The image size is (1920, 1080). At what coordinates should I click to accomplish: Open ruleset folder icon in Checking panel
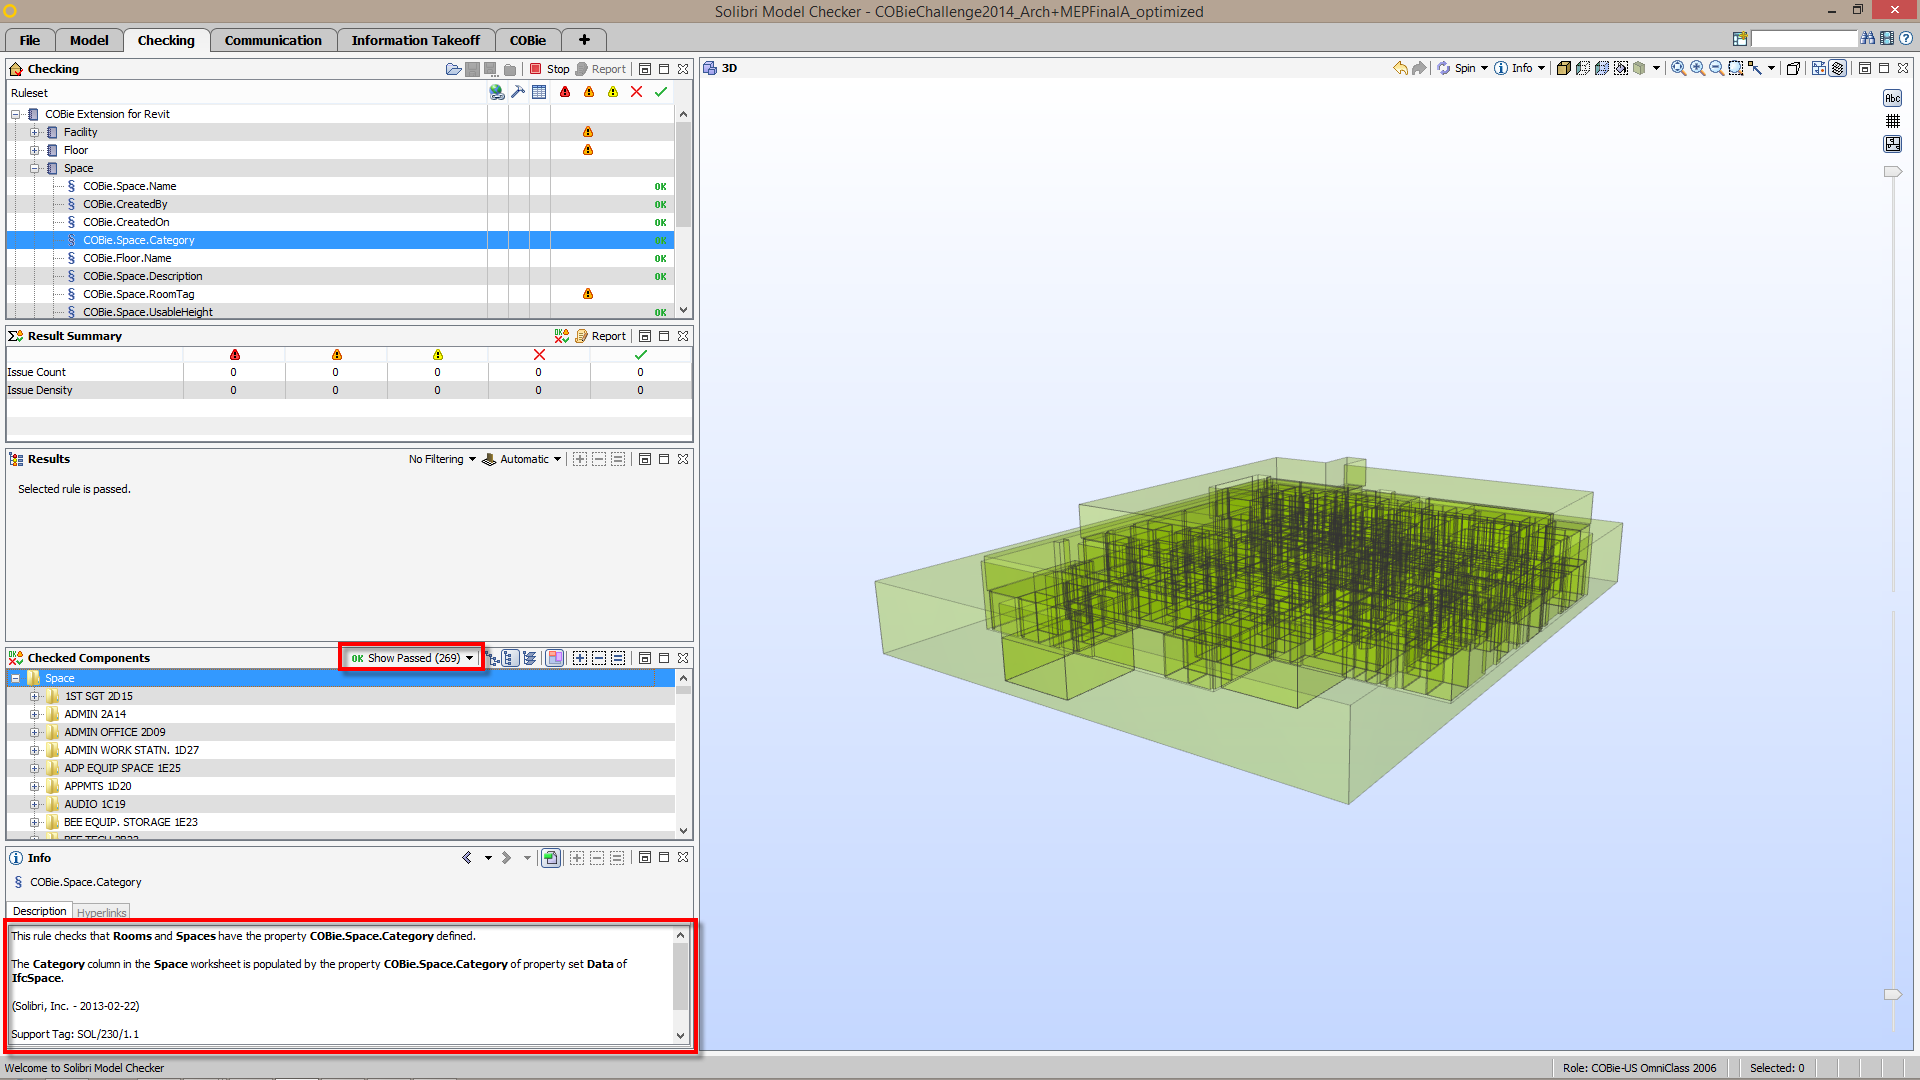point(453,69)
